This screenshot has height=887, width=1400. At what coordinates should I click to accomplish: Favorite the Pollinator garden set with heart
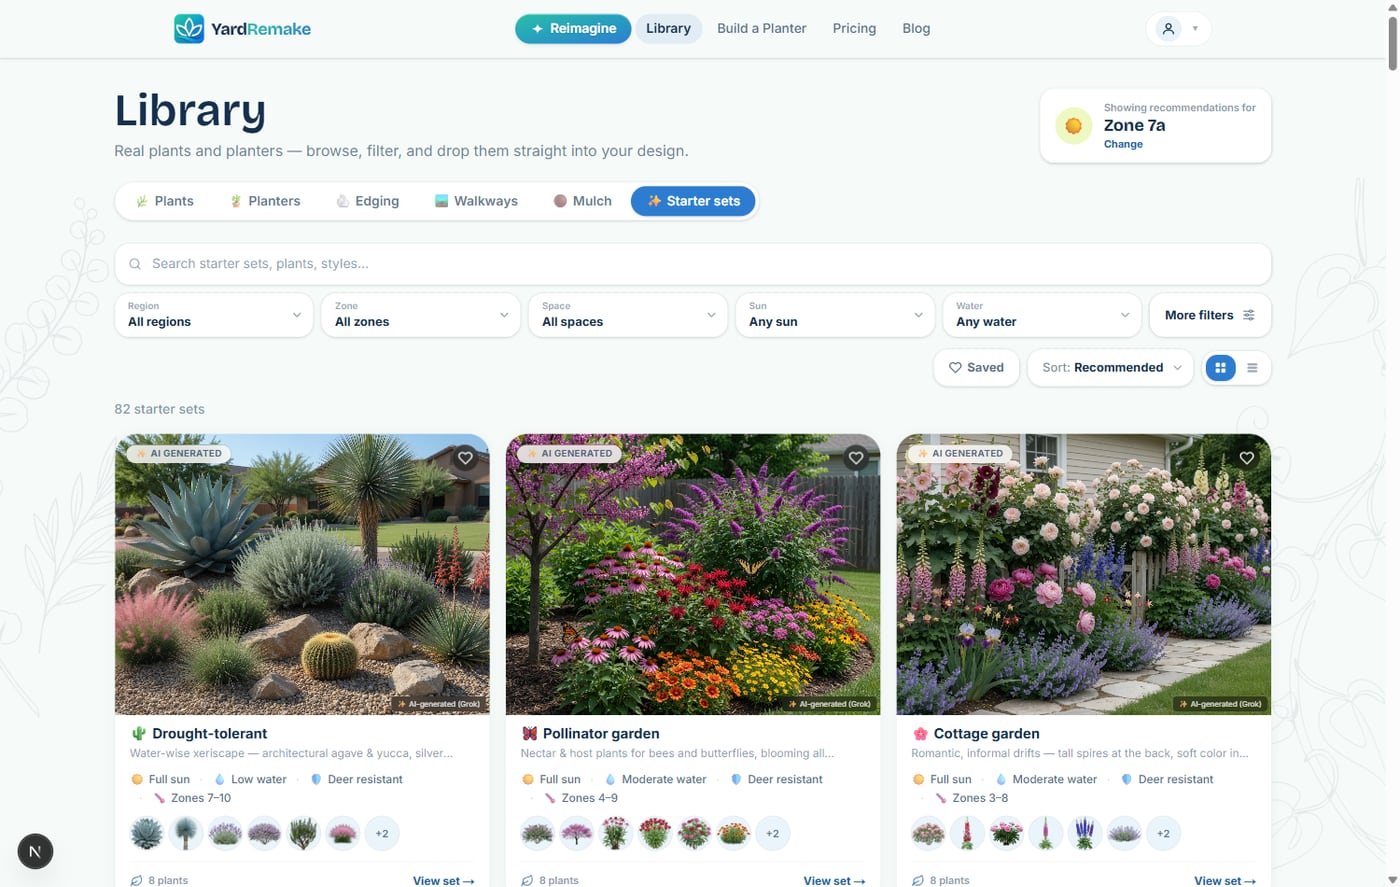coord(856,458)
